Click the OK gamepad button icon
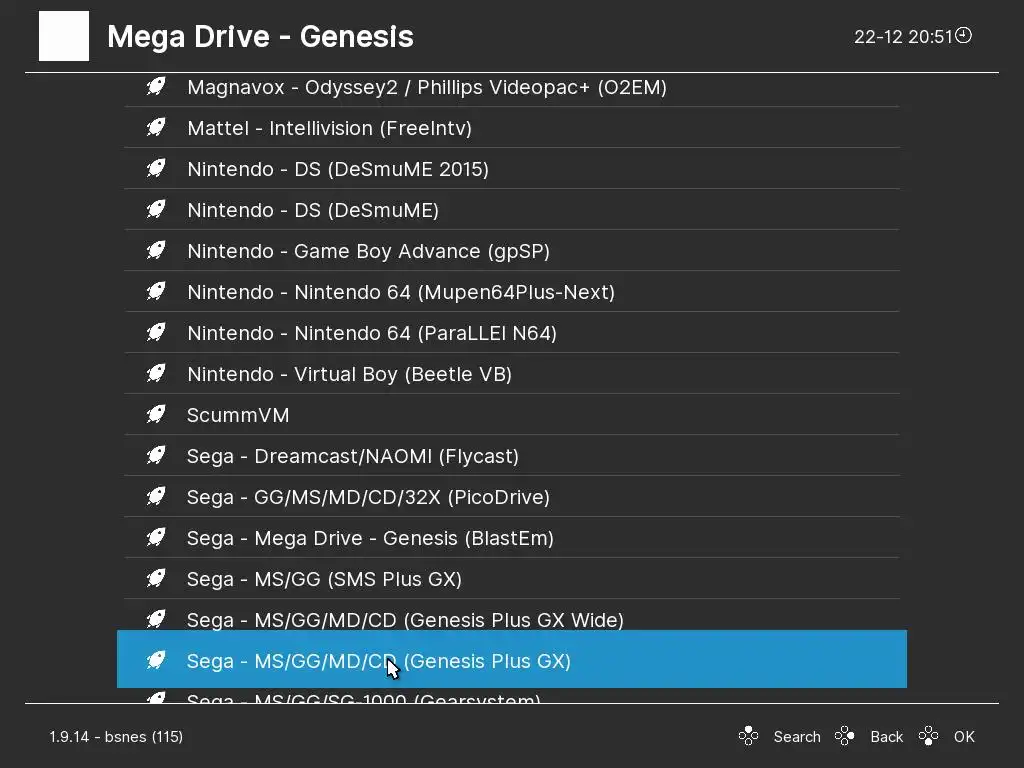The height and width of the screenshot is (768, 1024). (928, 736)
